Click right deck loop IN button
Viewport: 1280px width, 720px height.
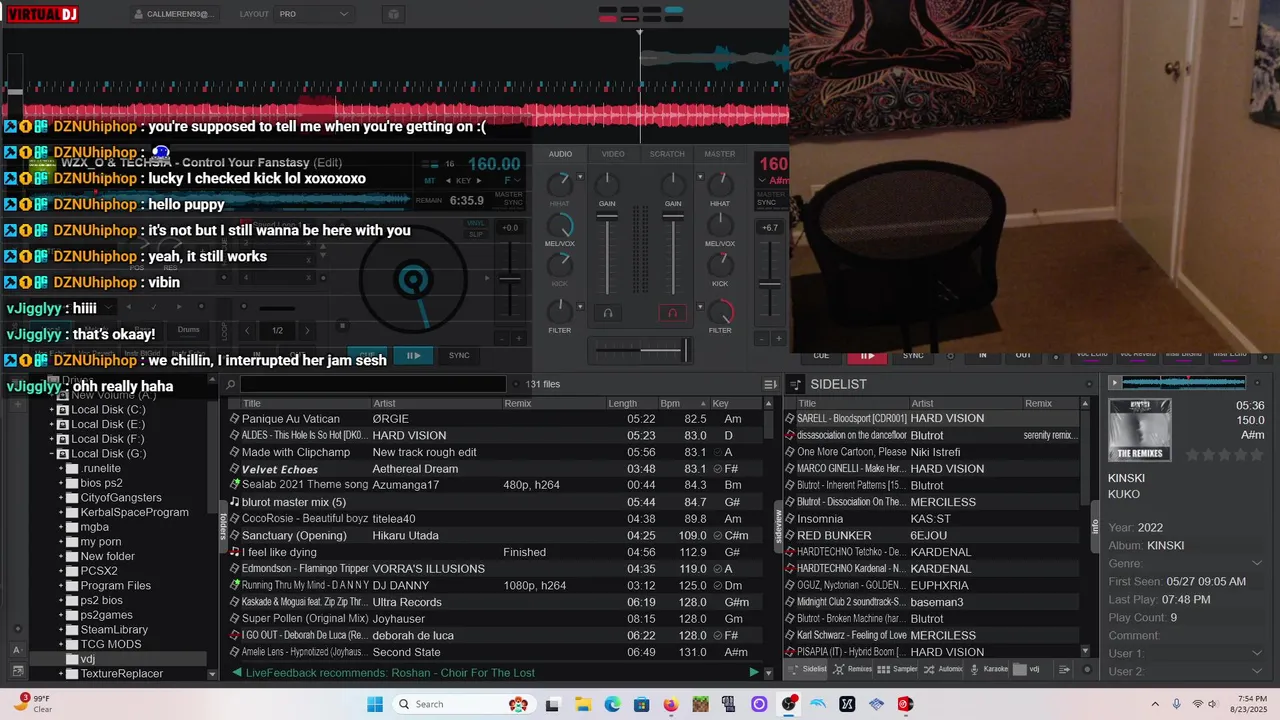(983, 355)
